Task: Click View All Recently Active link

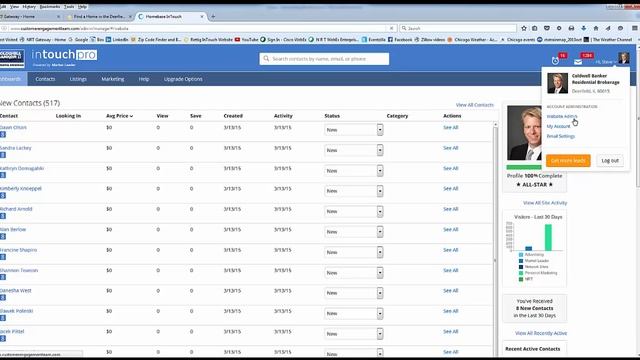Action: coord(541,333)
